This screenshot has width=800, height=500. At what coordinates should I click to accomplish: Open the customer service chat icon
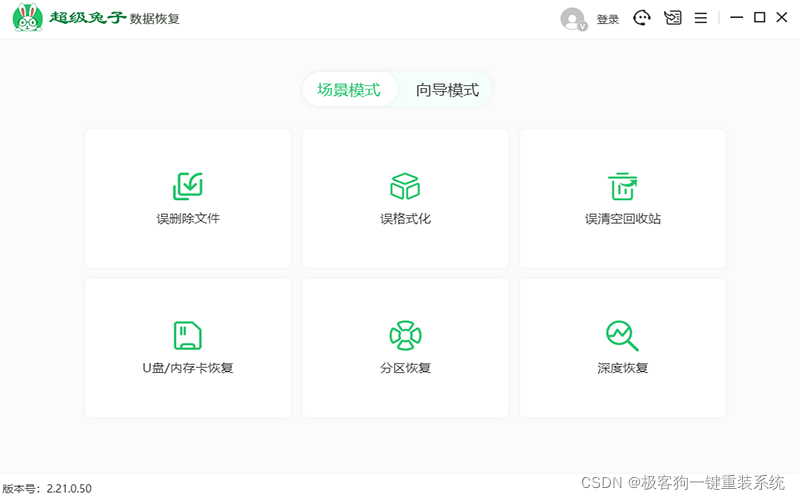point(642,18)
